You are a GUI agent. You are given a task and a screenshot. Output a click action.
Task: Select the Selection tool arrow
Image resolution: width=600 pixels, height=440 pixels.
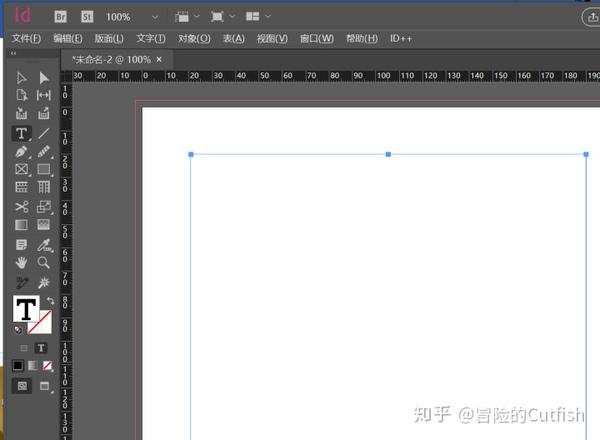(21, 78)
